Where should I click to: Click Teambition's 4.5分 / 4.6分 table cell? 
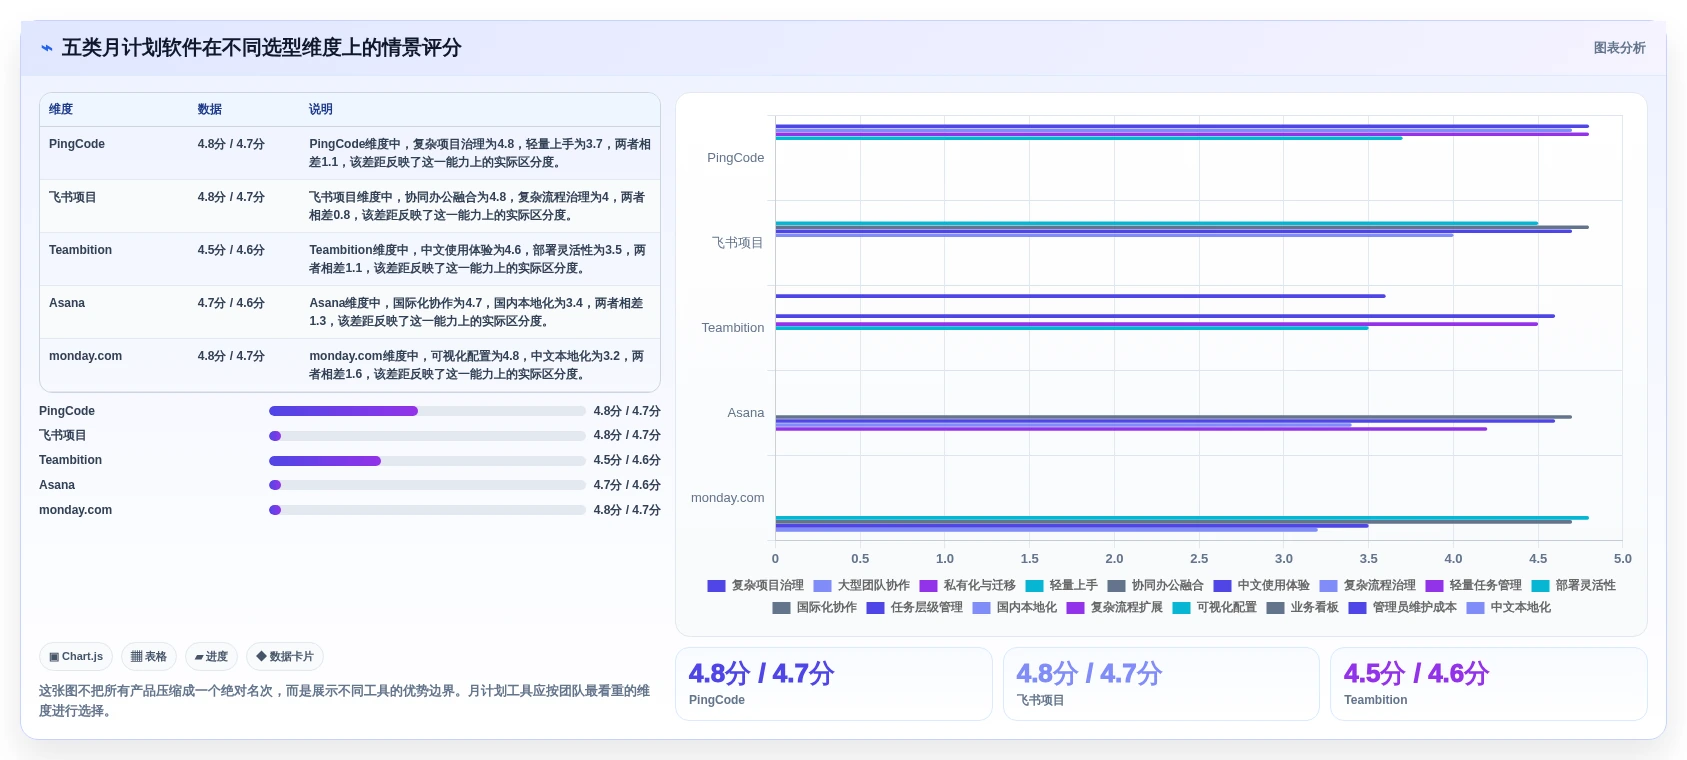click(231, 250)
